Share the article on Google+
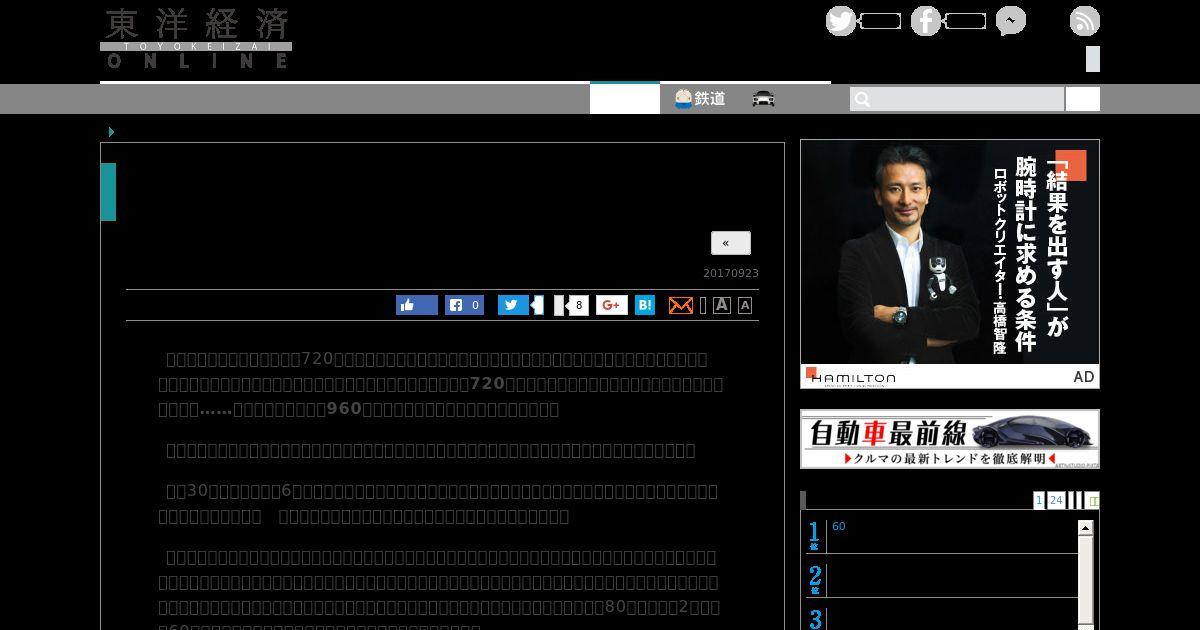The width and height of the screenshot is (1200, 630). click(x=611, y=305)
